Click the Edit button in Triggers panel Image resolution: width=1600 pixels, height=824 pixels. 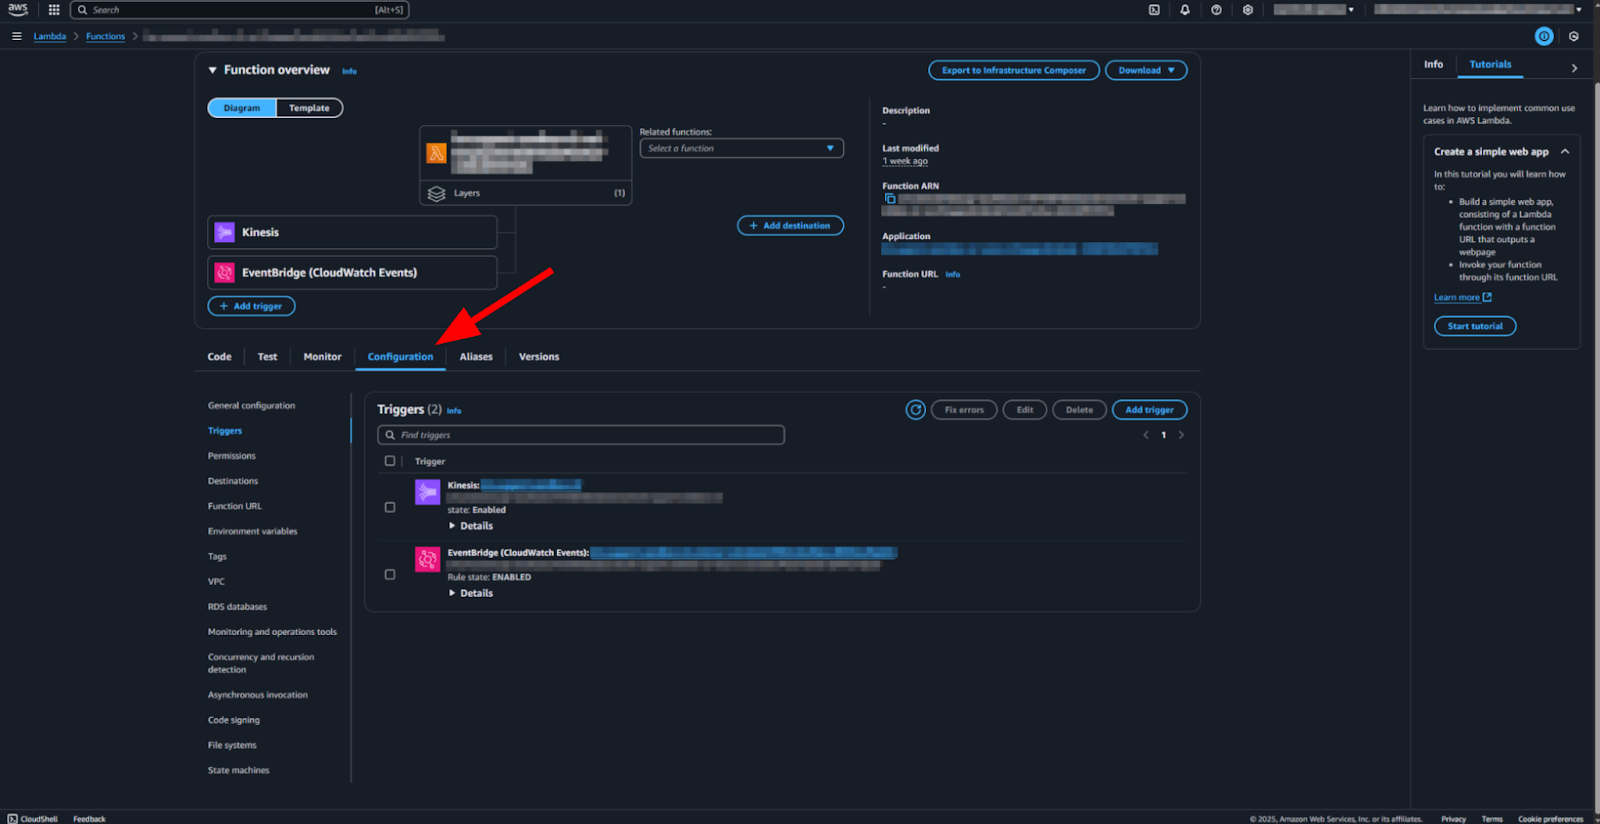[1025, 410]
